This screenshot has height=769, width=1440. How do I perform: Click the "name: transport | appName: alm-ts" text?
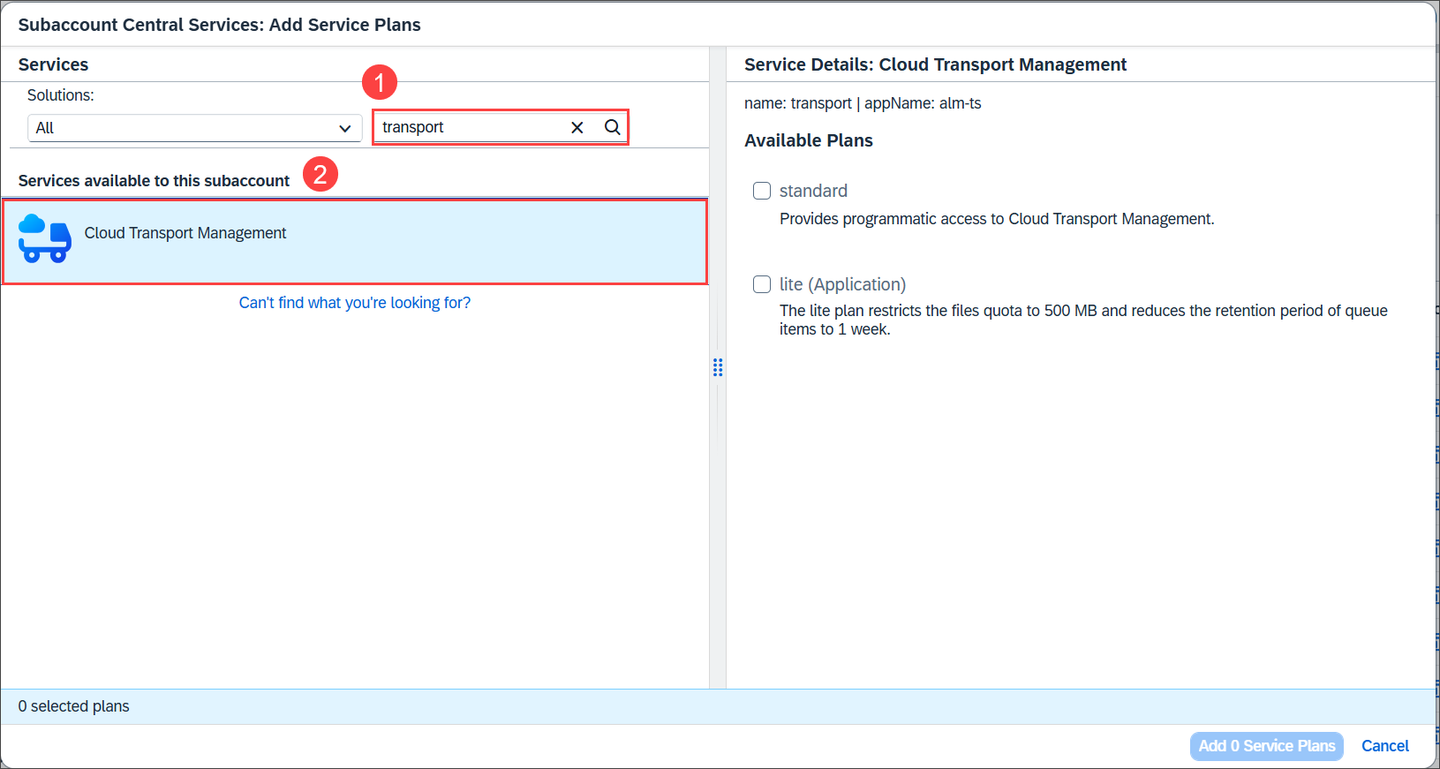863,103
